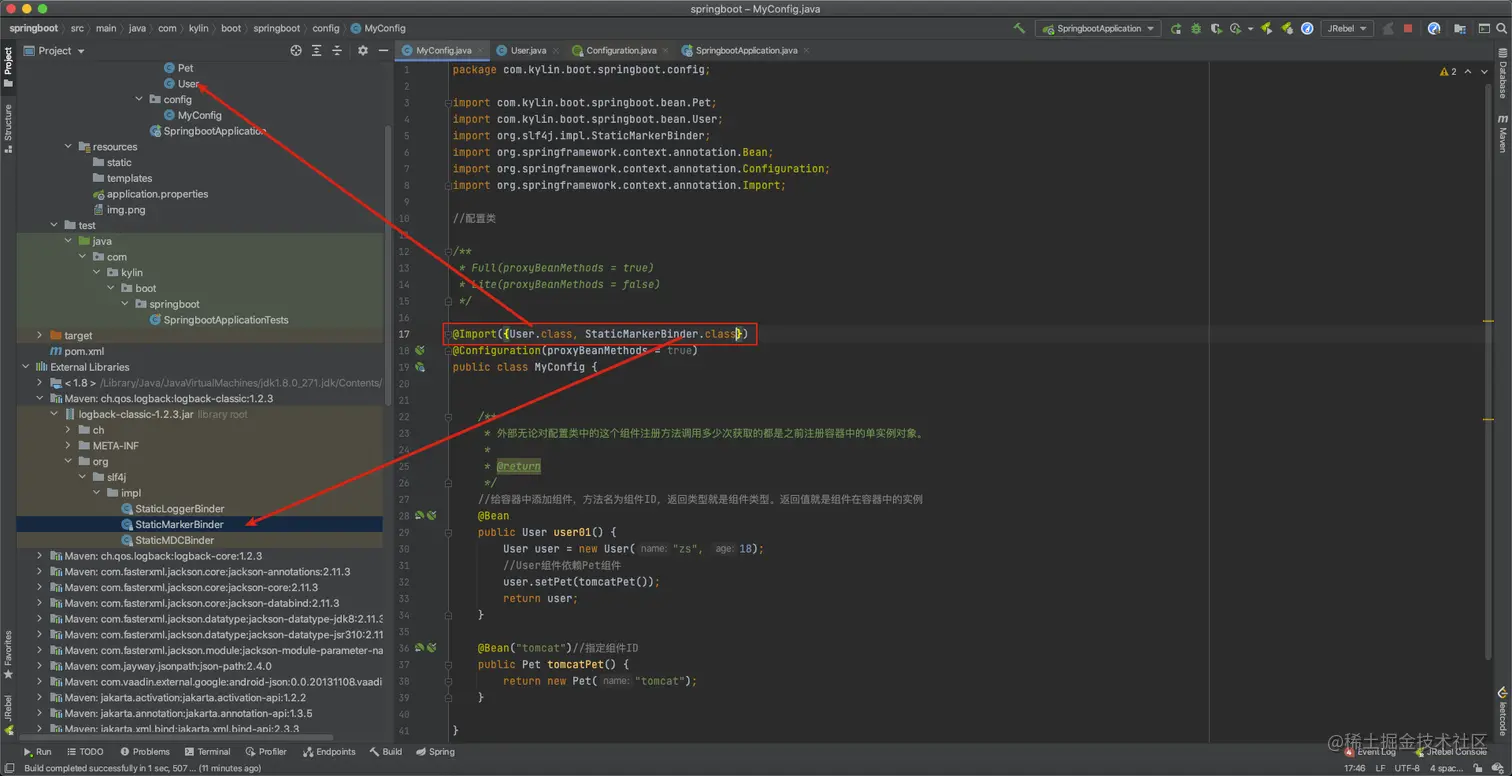Collapse the resources folder
The image size is (1512, 776).
coord(69,146)
